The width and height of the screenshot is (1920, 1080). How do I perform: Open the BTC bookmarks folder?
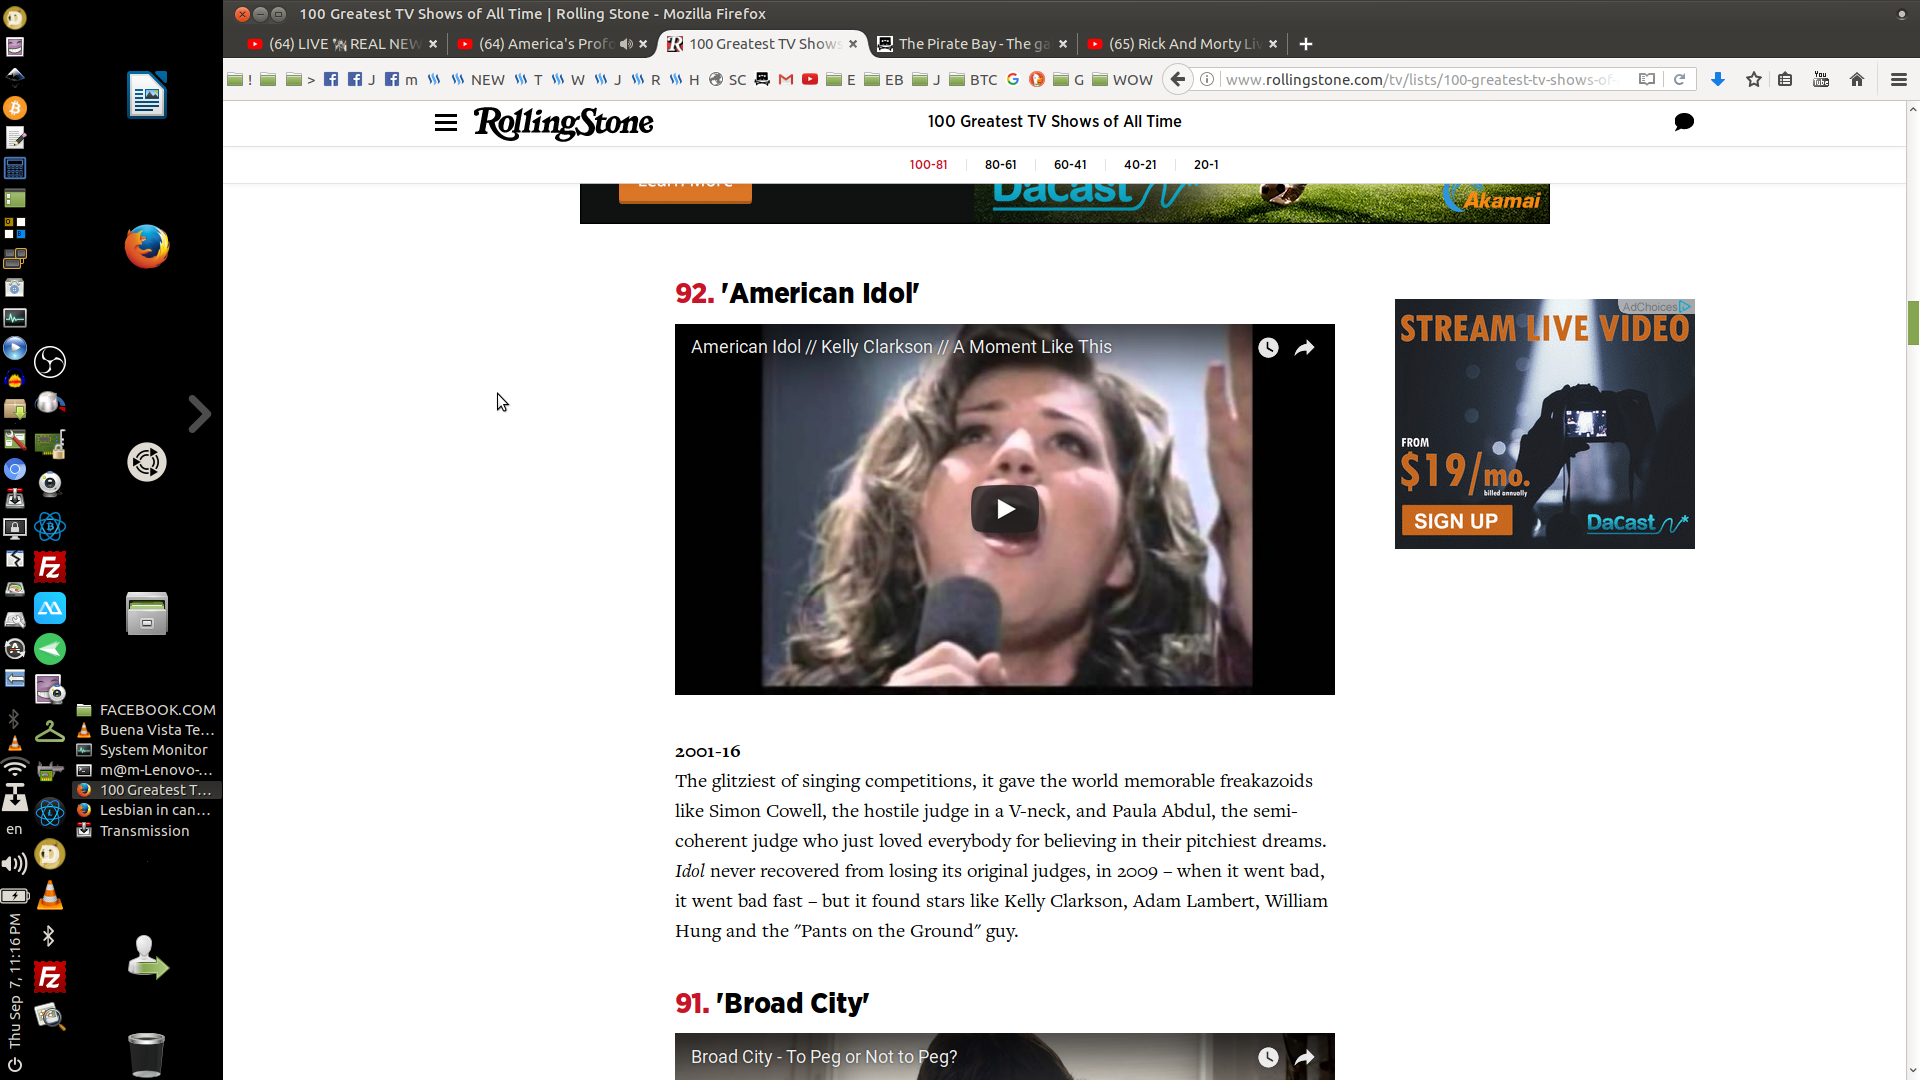(973, 79)
